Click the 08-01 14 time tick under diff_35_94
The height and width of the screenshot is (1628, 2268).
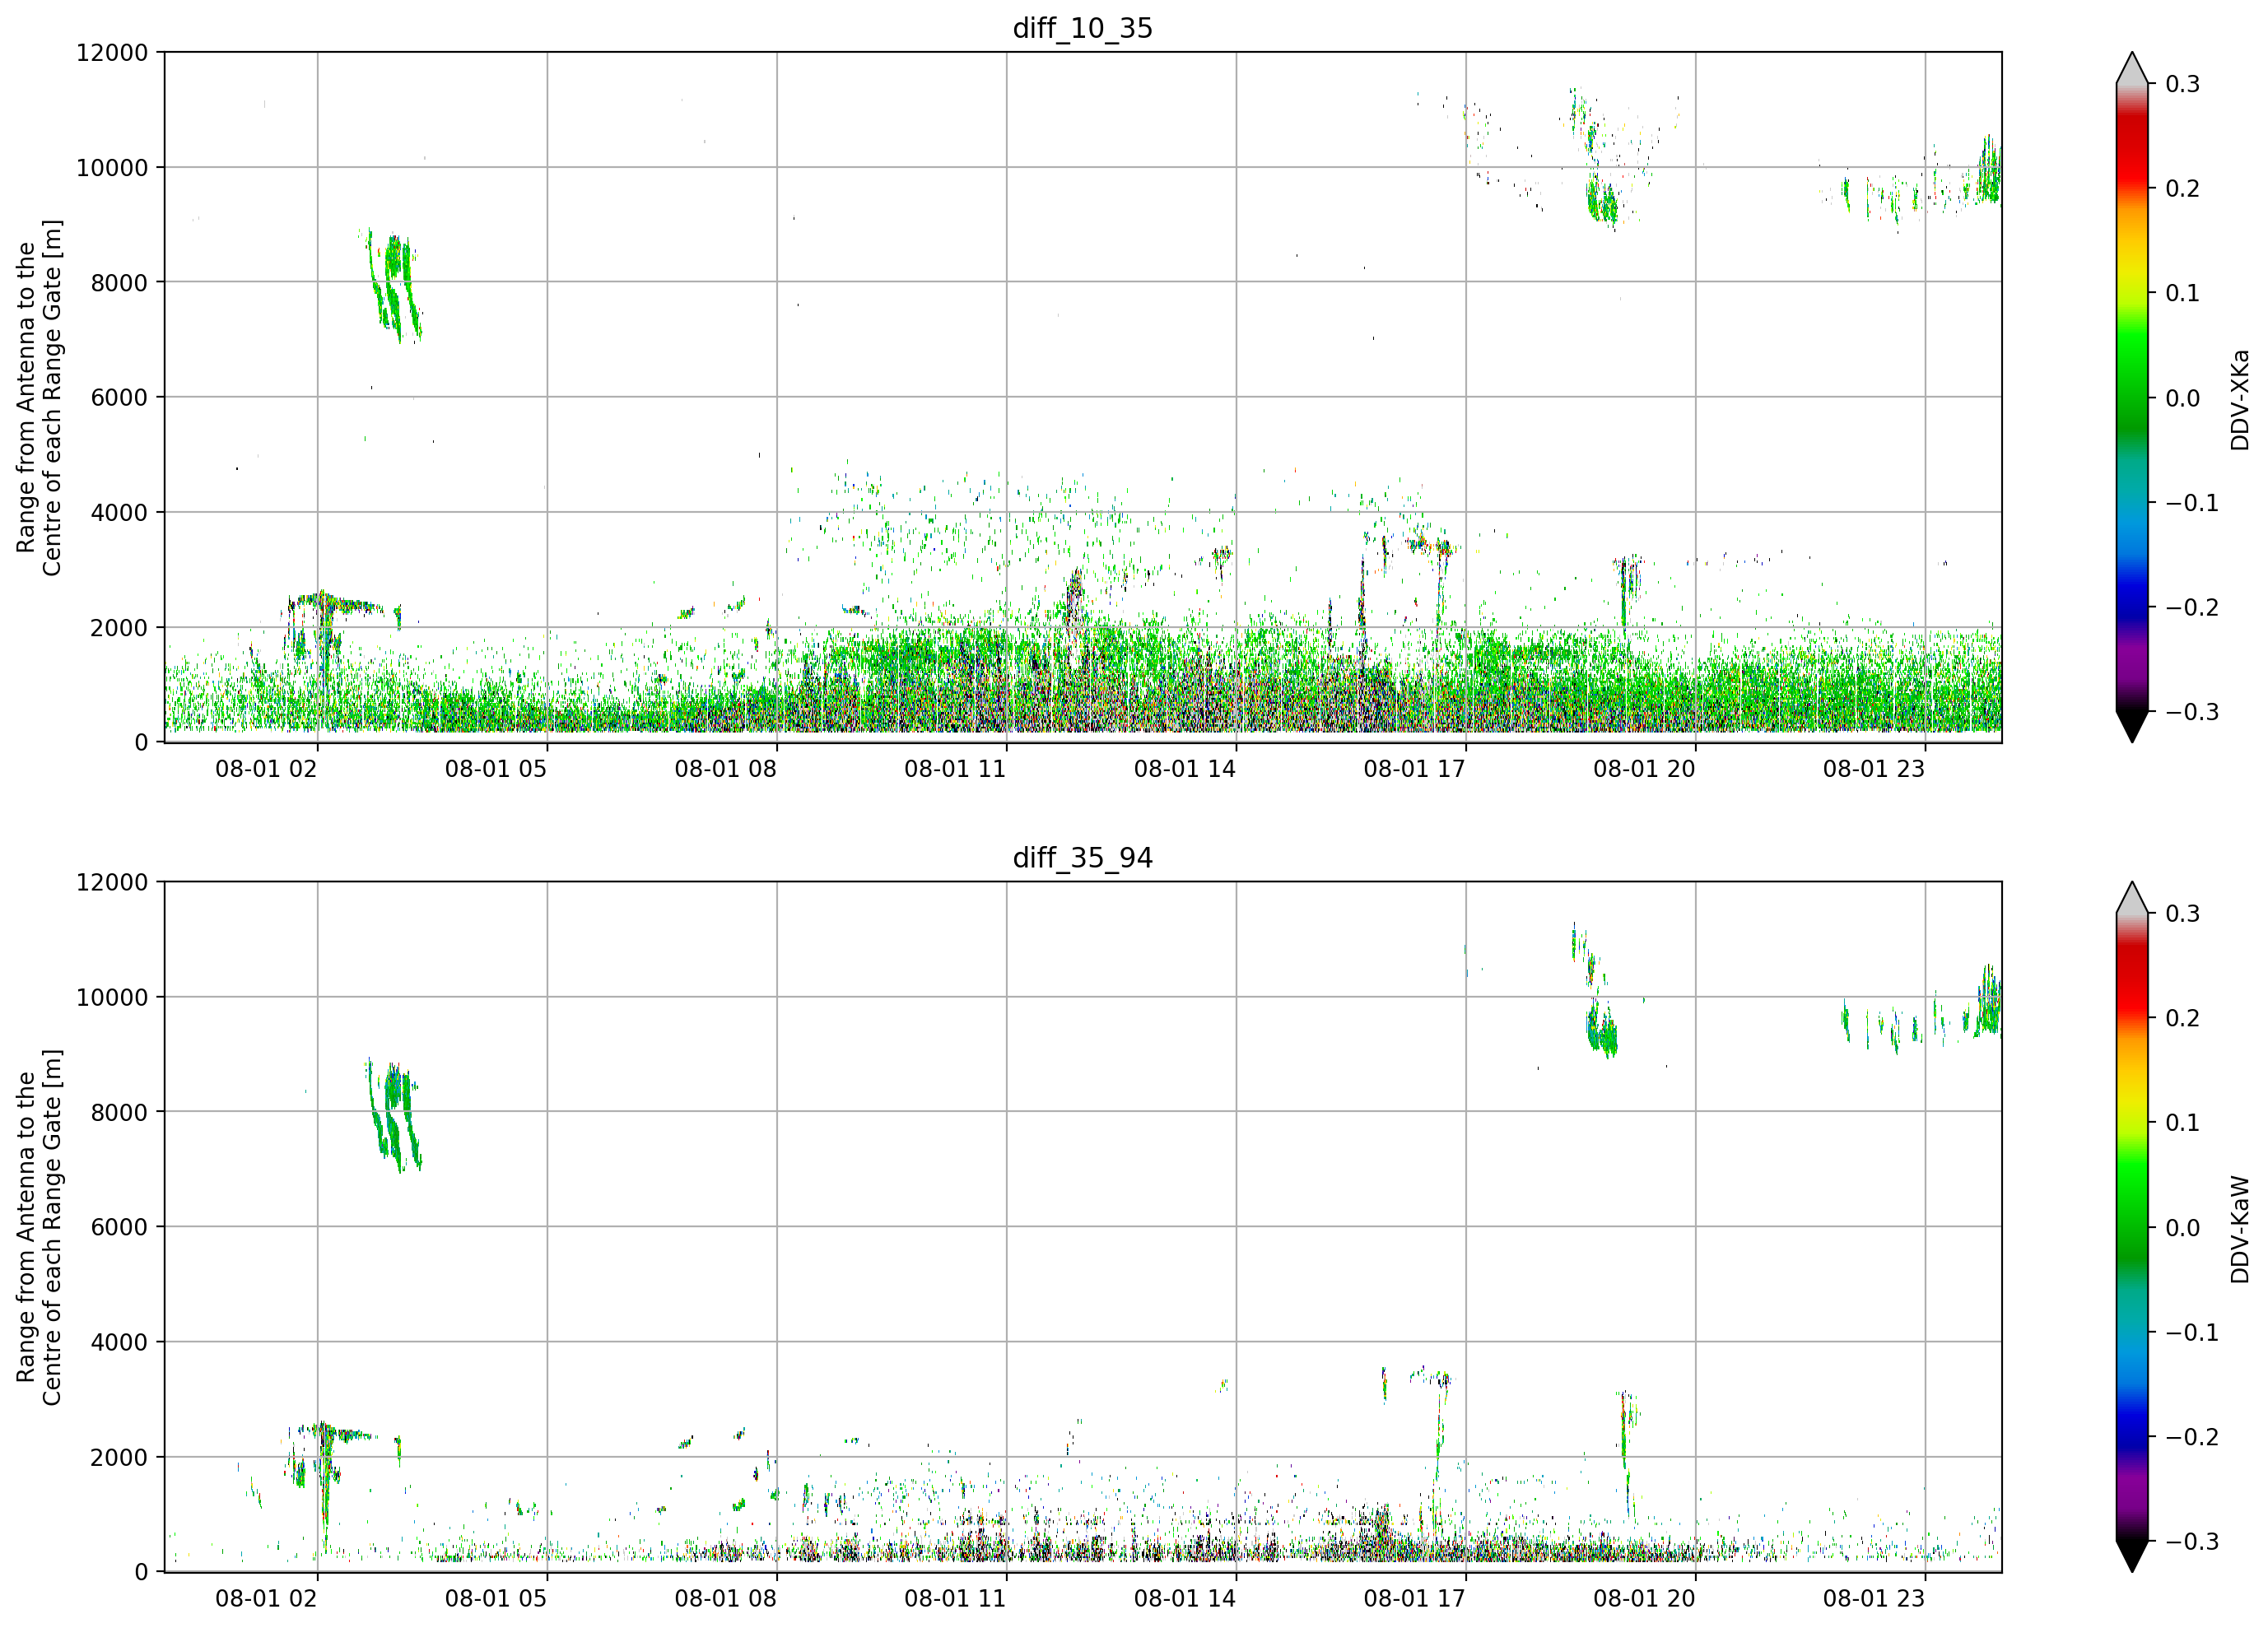point(1185,1599)
